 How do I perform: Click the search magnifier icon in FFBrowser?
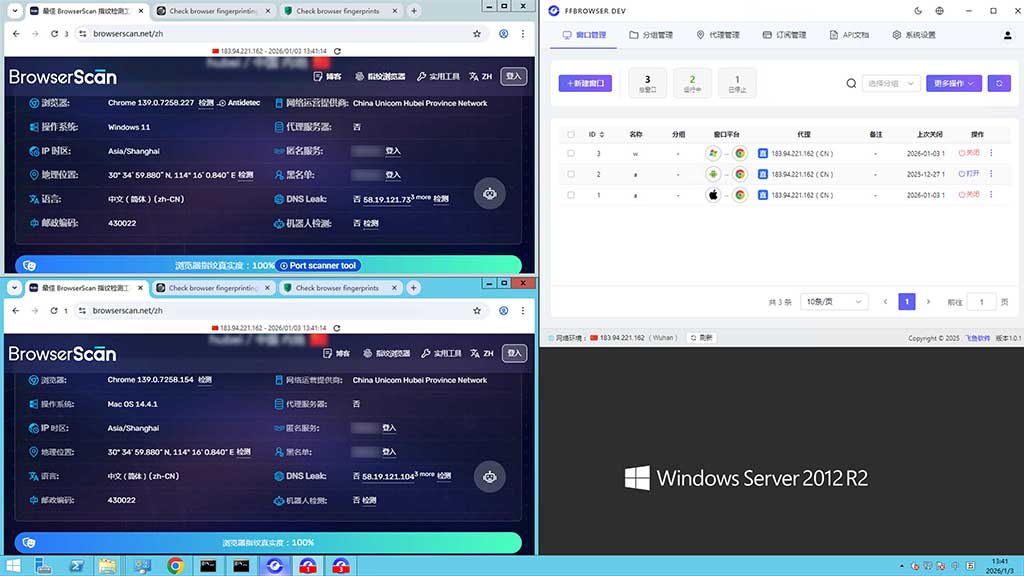(x=851, y=84)
